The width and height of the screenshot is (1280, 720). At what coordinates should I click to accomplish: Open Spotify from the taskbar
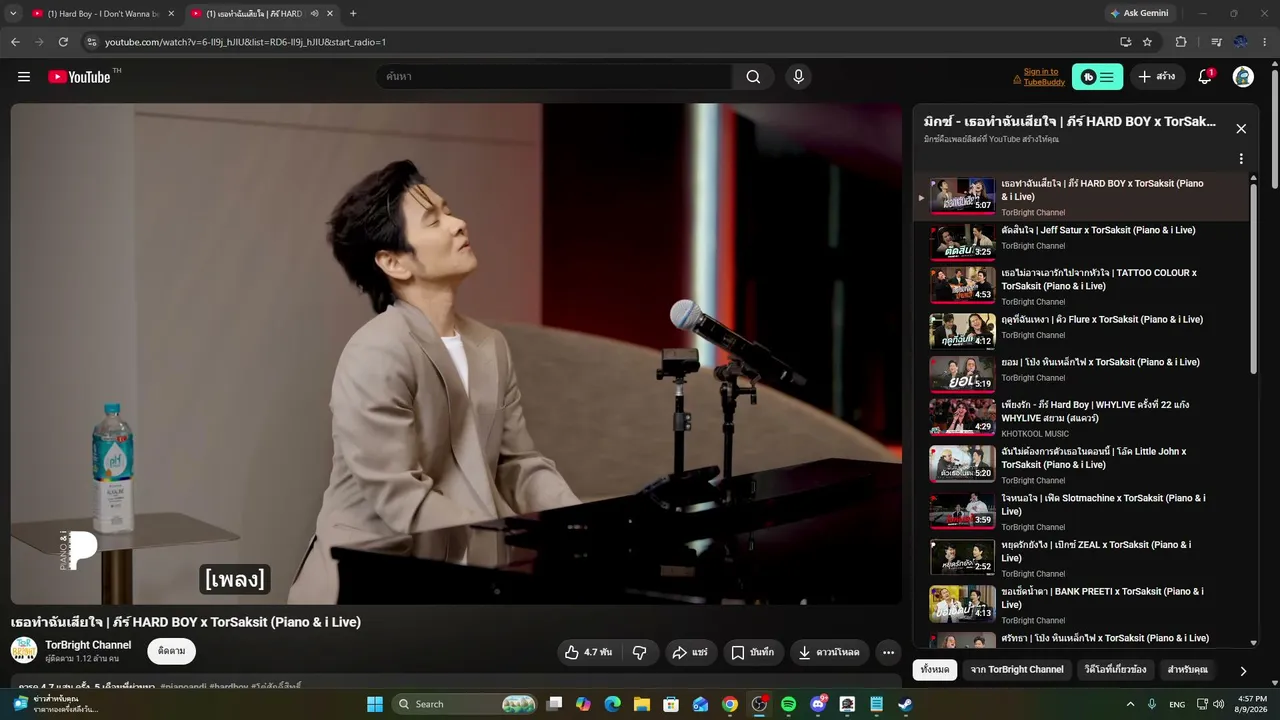click(788, 704)
